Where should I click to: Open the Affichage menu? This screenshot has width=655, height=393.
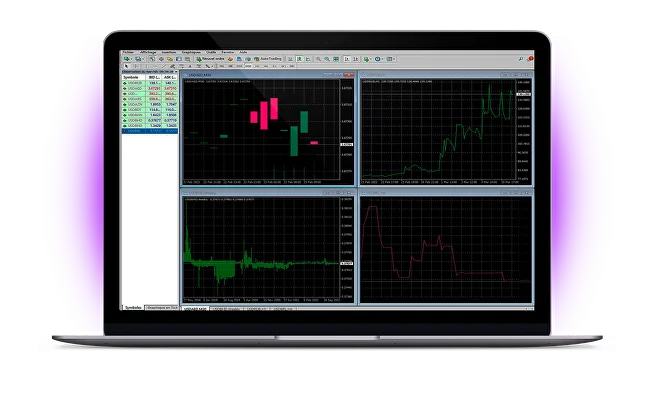point(148,52)
